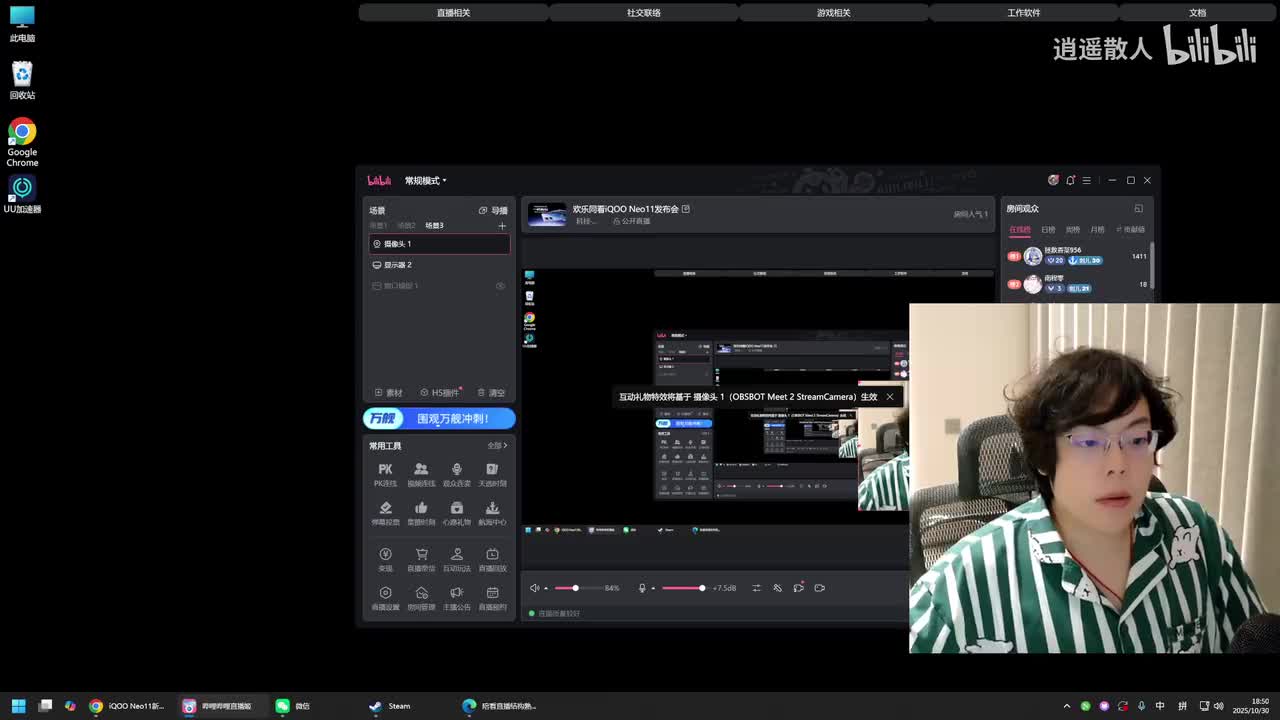
Task: Click the Google Chrome desktop shortcut
Action: (22, 144)
